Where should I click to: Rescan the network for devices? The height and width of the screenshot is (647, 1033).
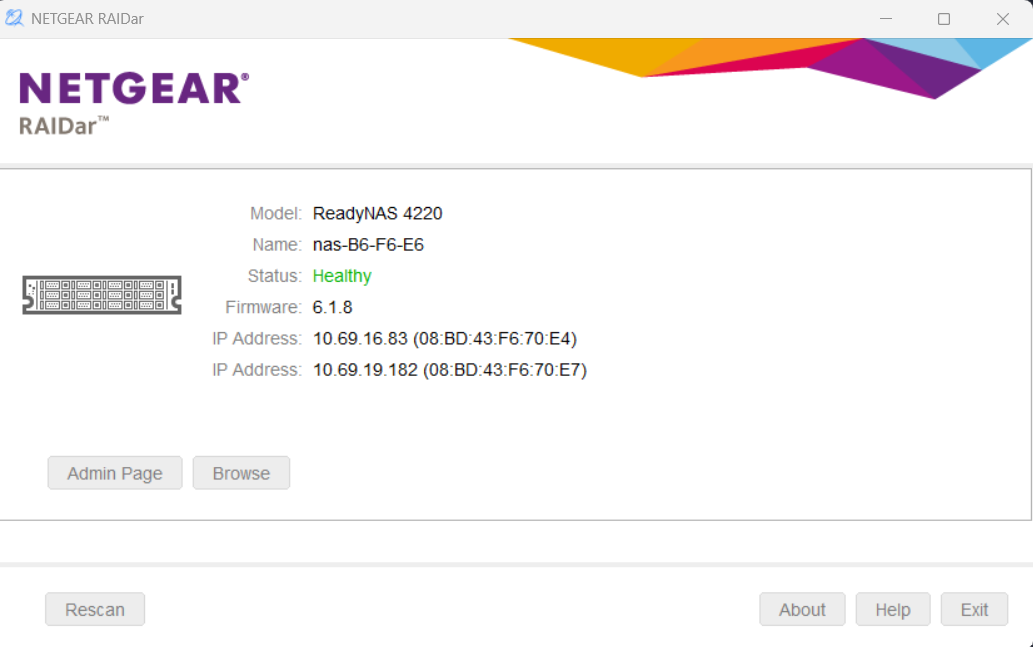(95, 609)
